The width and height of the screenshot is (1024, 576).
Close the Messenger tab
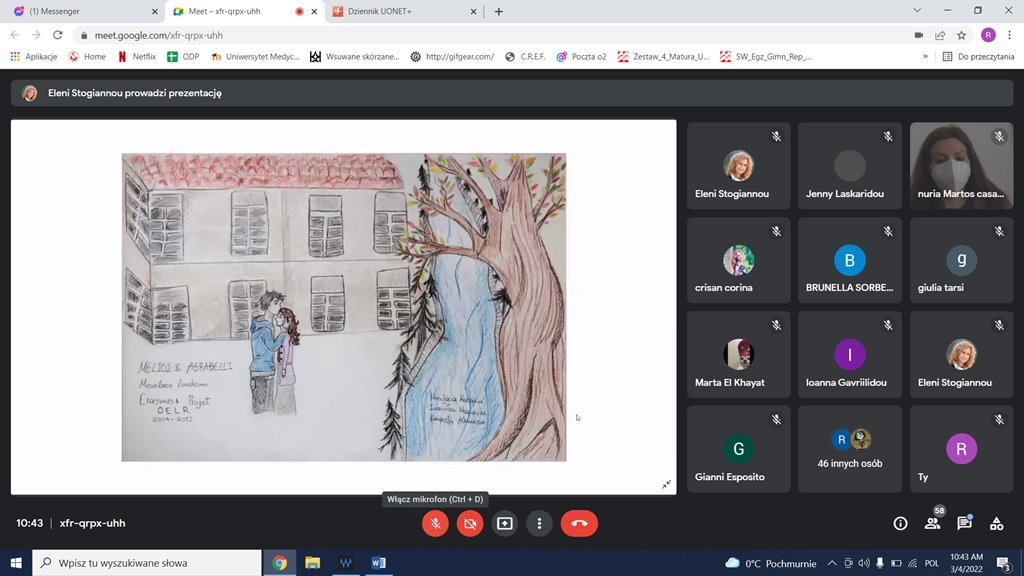pyautogui.click(x=154, y=11)
